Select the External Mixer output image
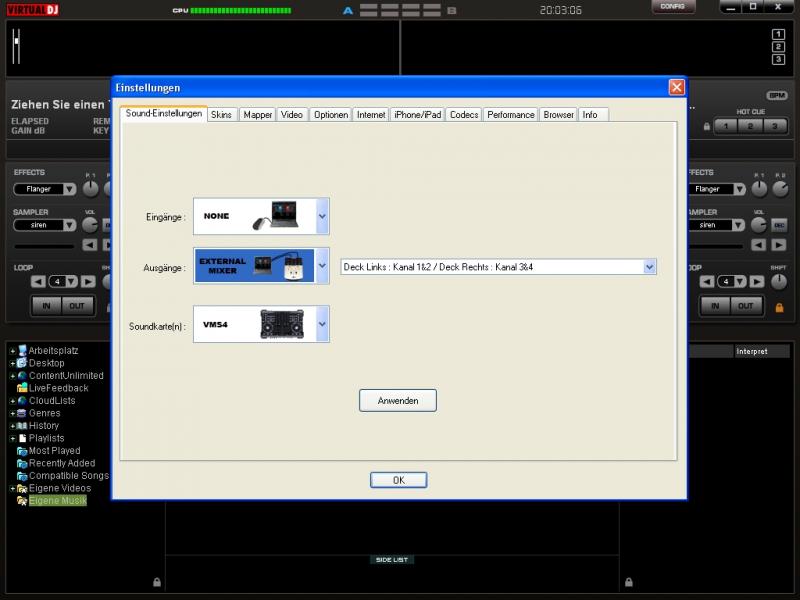 (x=255, y=266)
